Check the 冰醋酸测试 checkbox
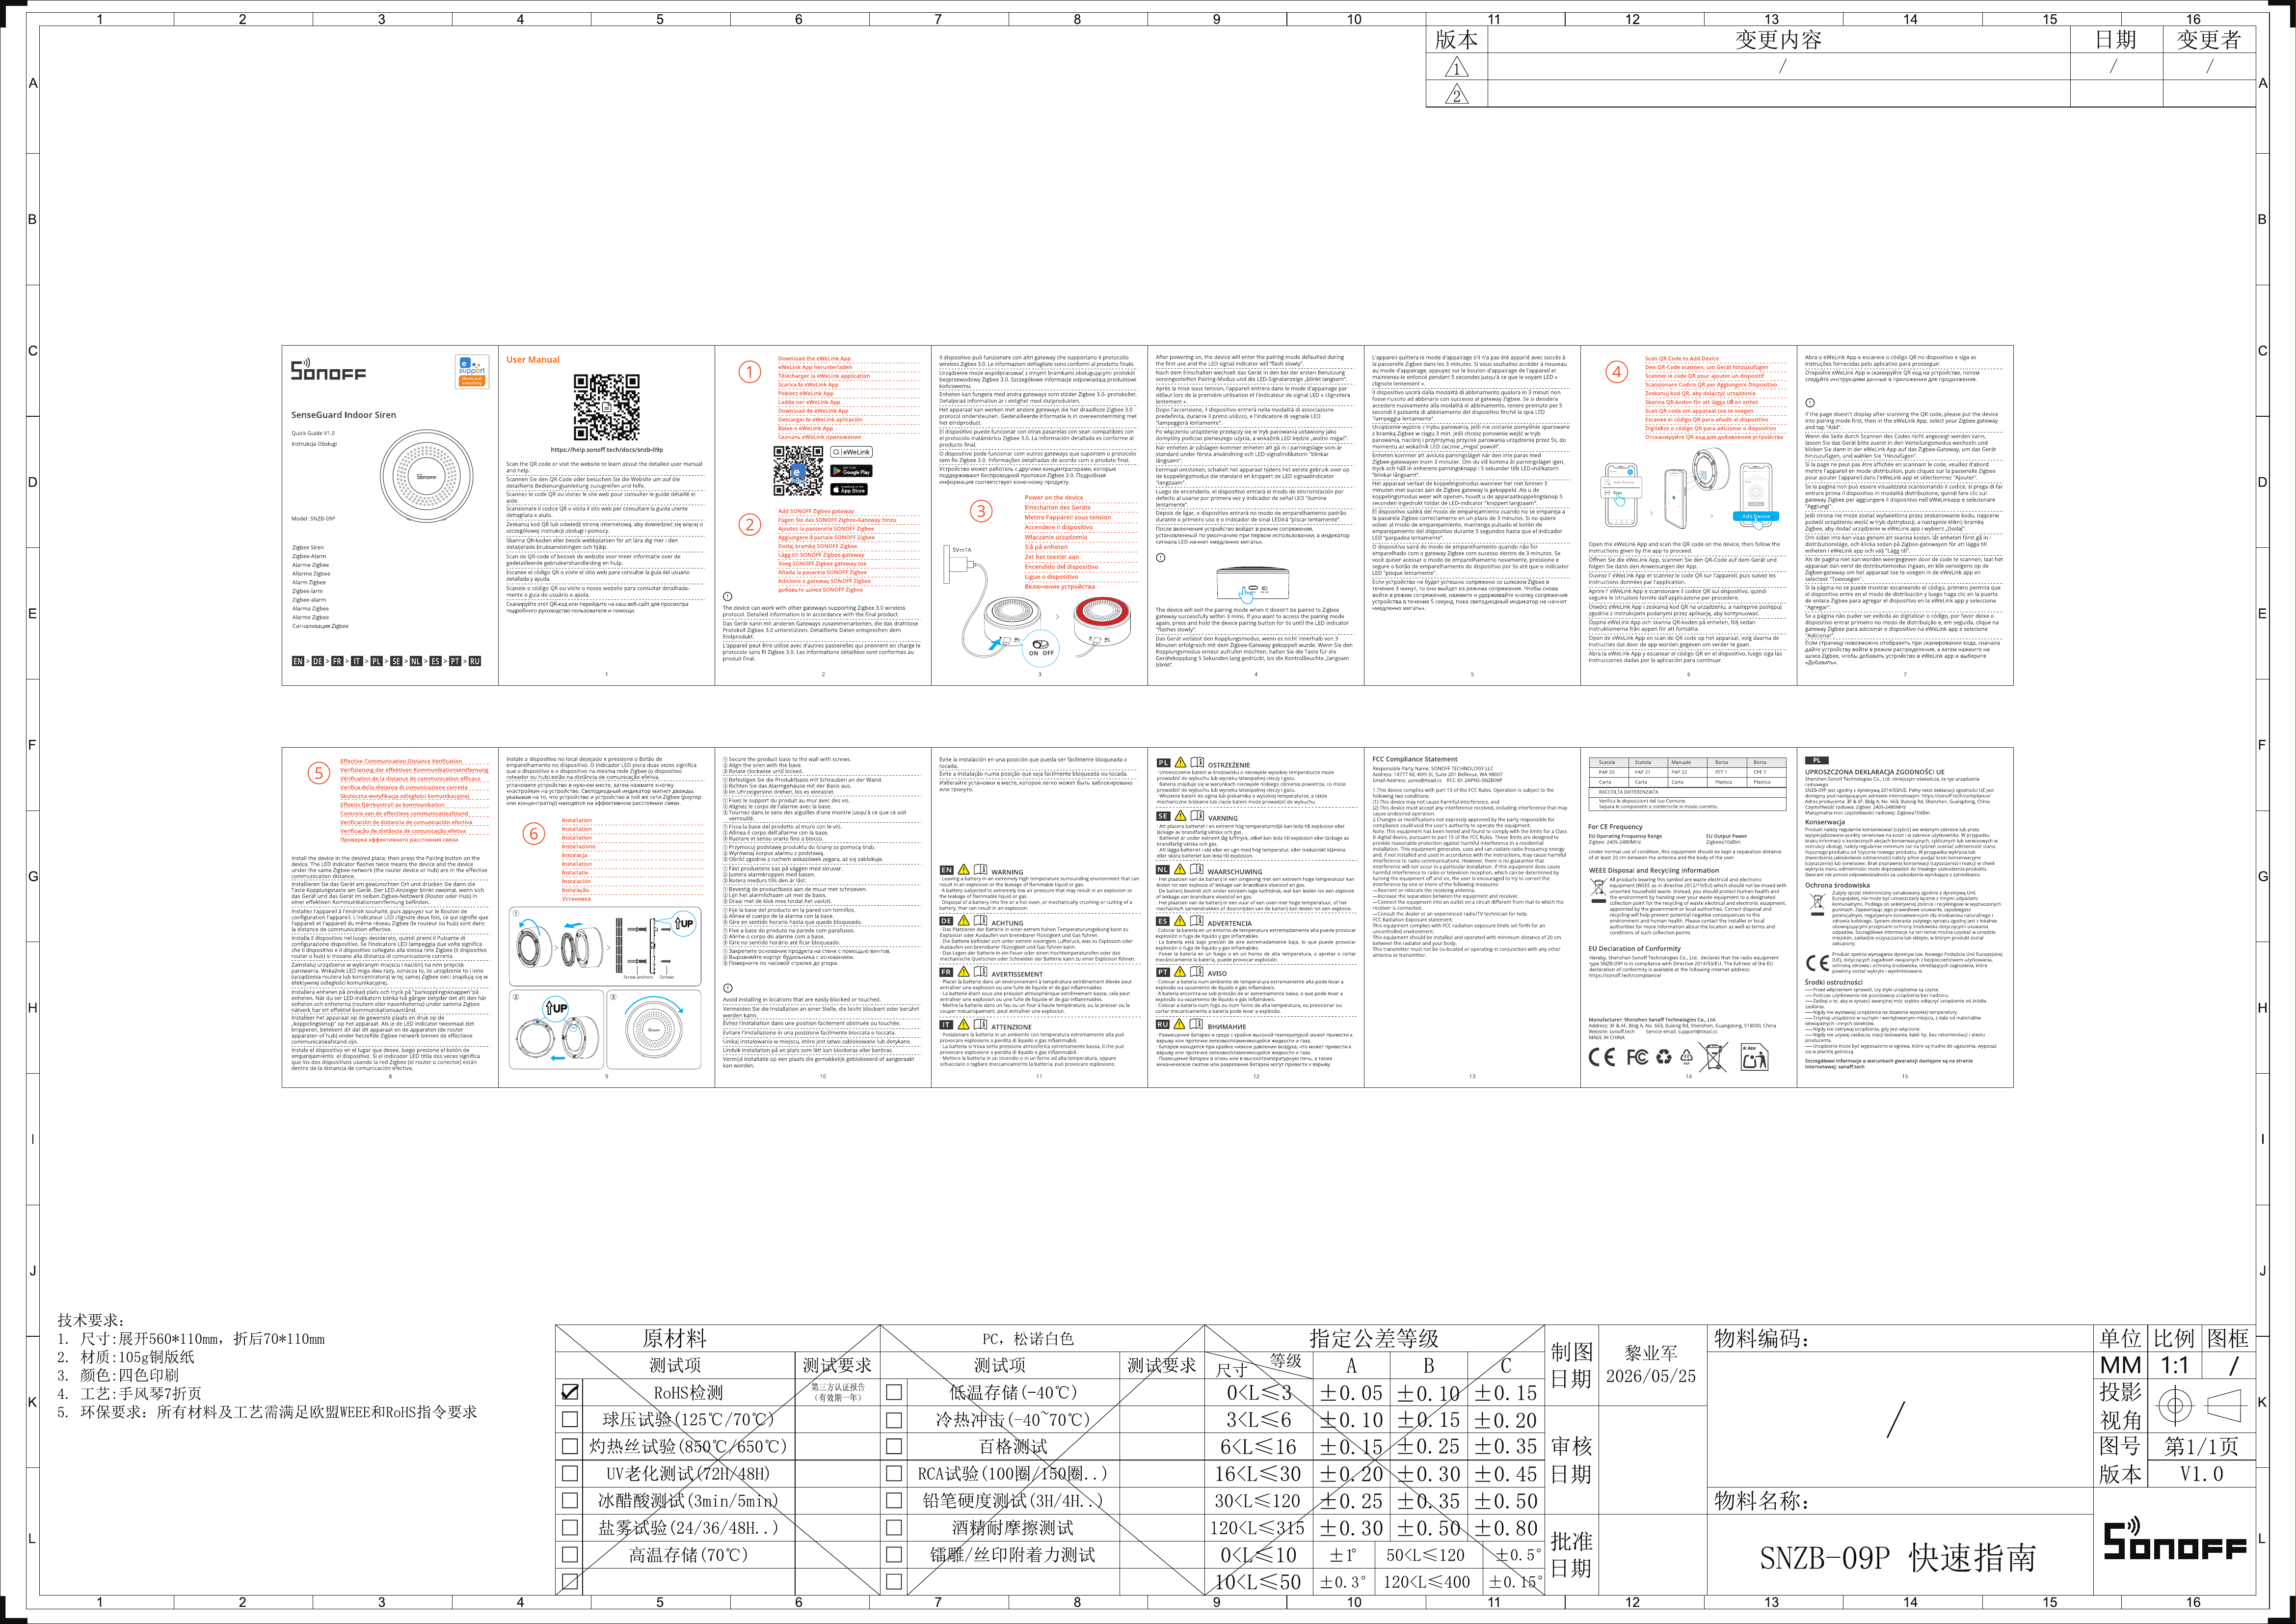This screenshot has width=2296, height=1624. (570, 1500)
